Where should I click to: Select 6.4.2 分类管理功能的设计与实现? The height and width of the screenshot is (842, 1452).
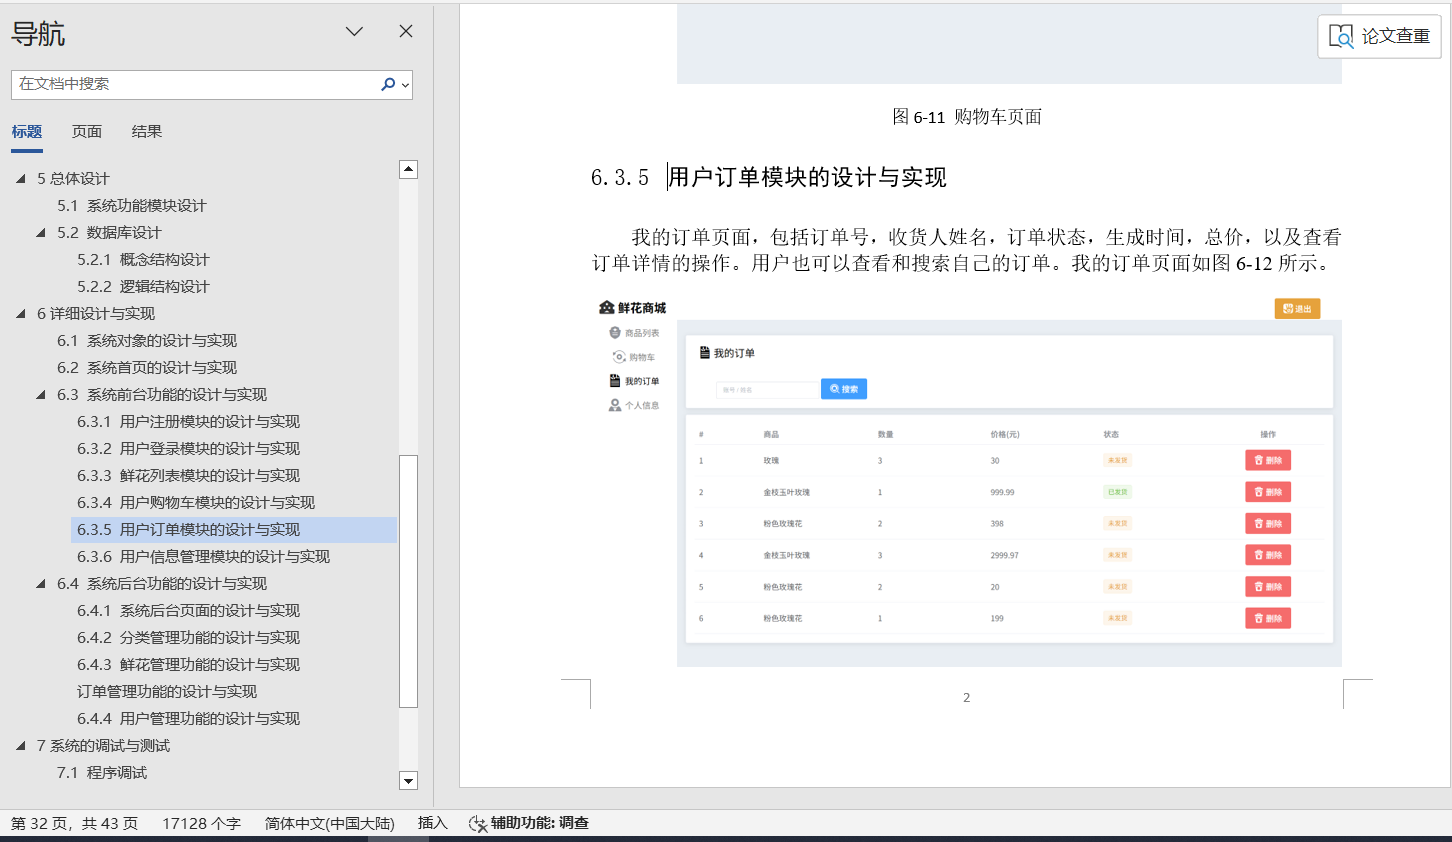coord(188,637)
